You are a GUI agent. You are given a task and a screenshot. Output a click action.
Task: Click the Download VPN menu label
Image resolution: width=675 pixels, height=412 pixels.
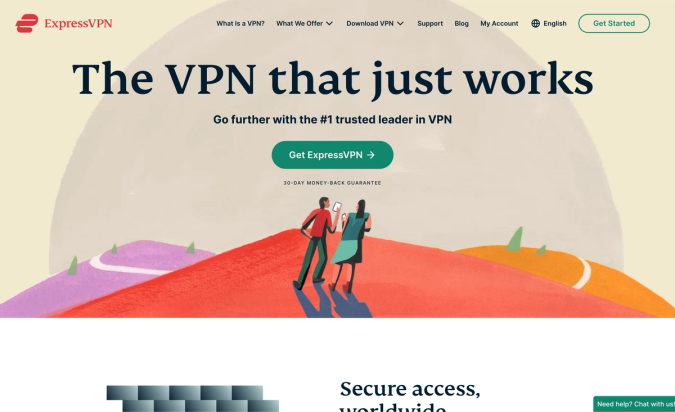coord(370,23)
